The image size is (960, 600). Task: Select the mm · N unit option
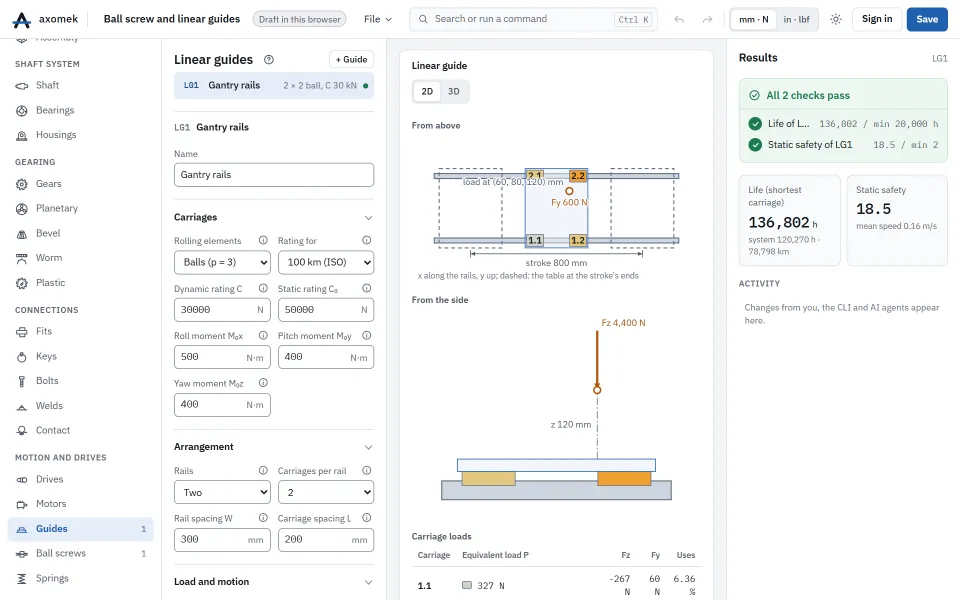(x=754, y=19)
